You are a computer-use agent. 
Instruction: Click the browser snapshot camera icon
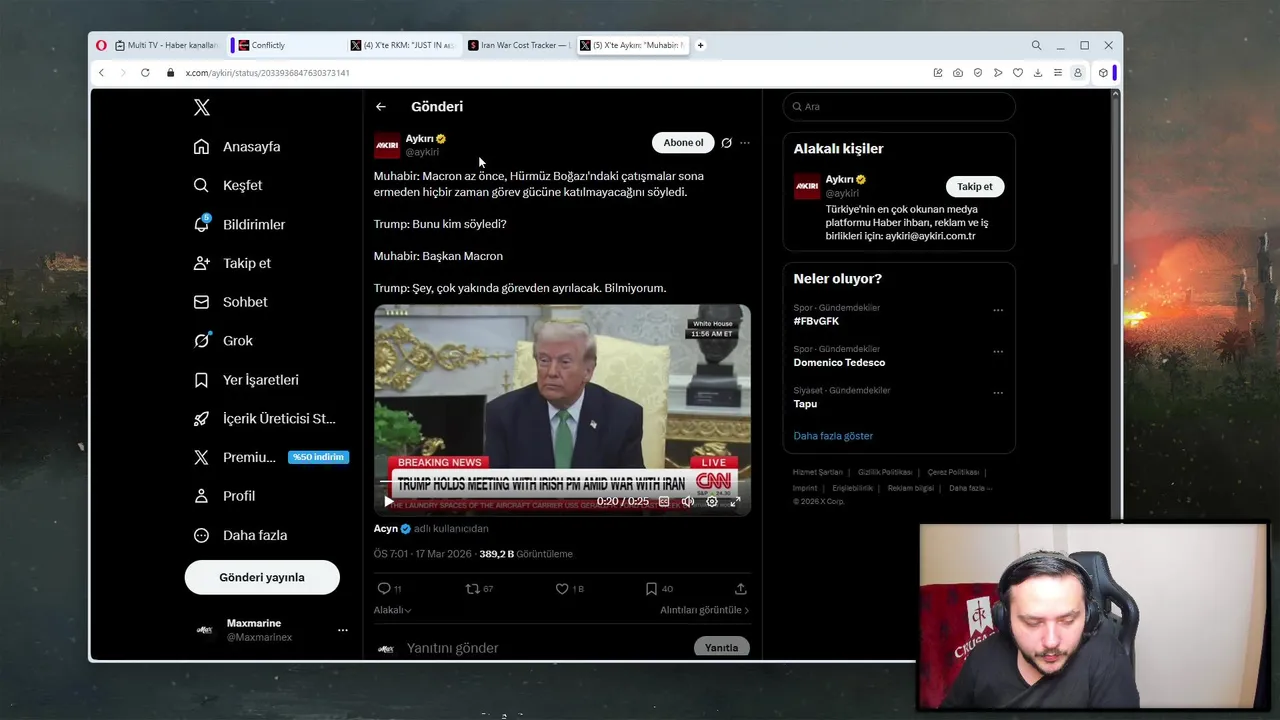pos(958,73)
